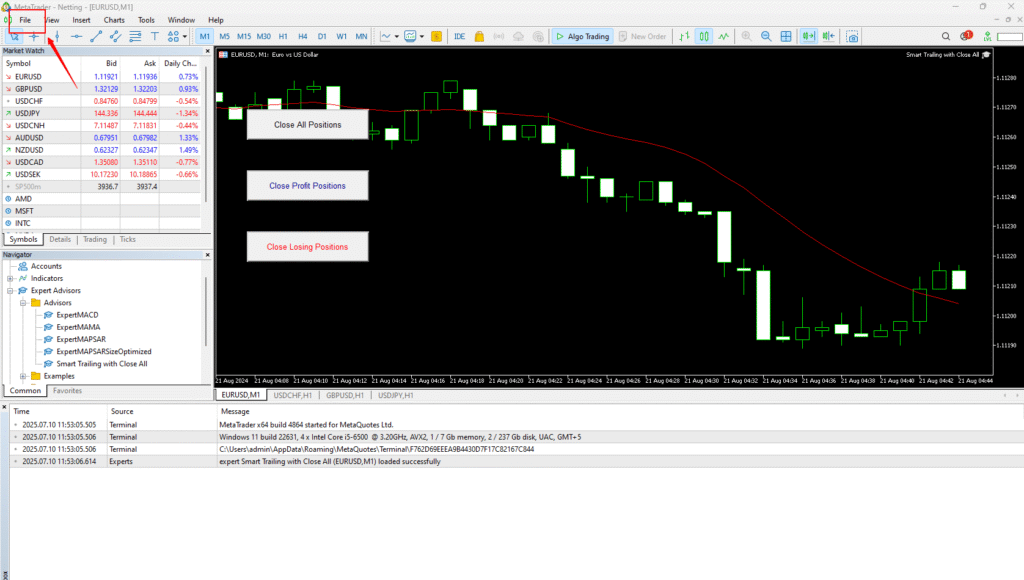Select ExpertMACD in the Navigator

[x=77, y=315]
